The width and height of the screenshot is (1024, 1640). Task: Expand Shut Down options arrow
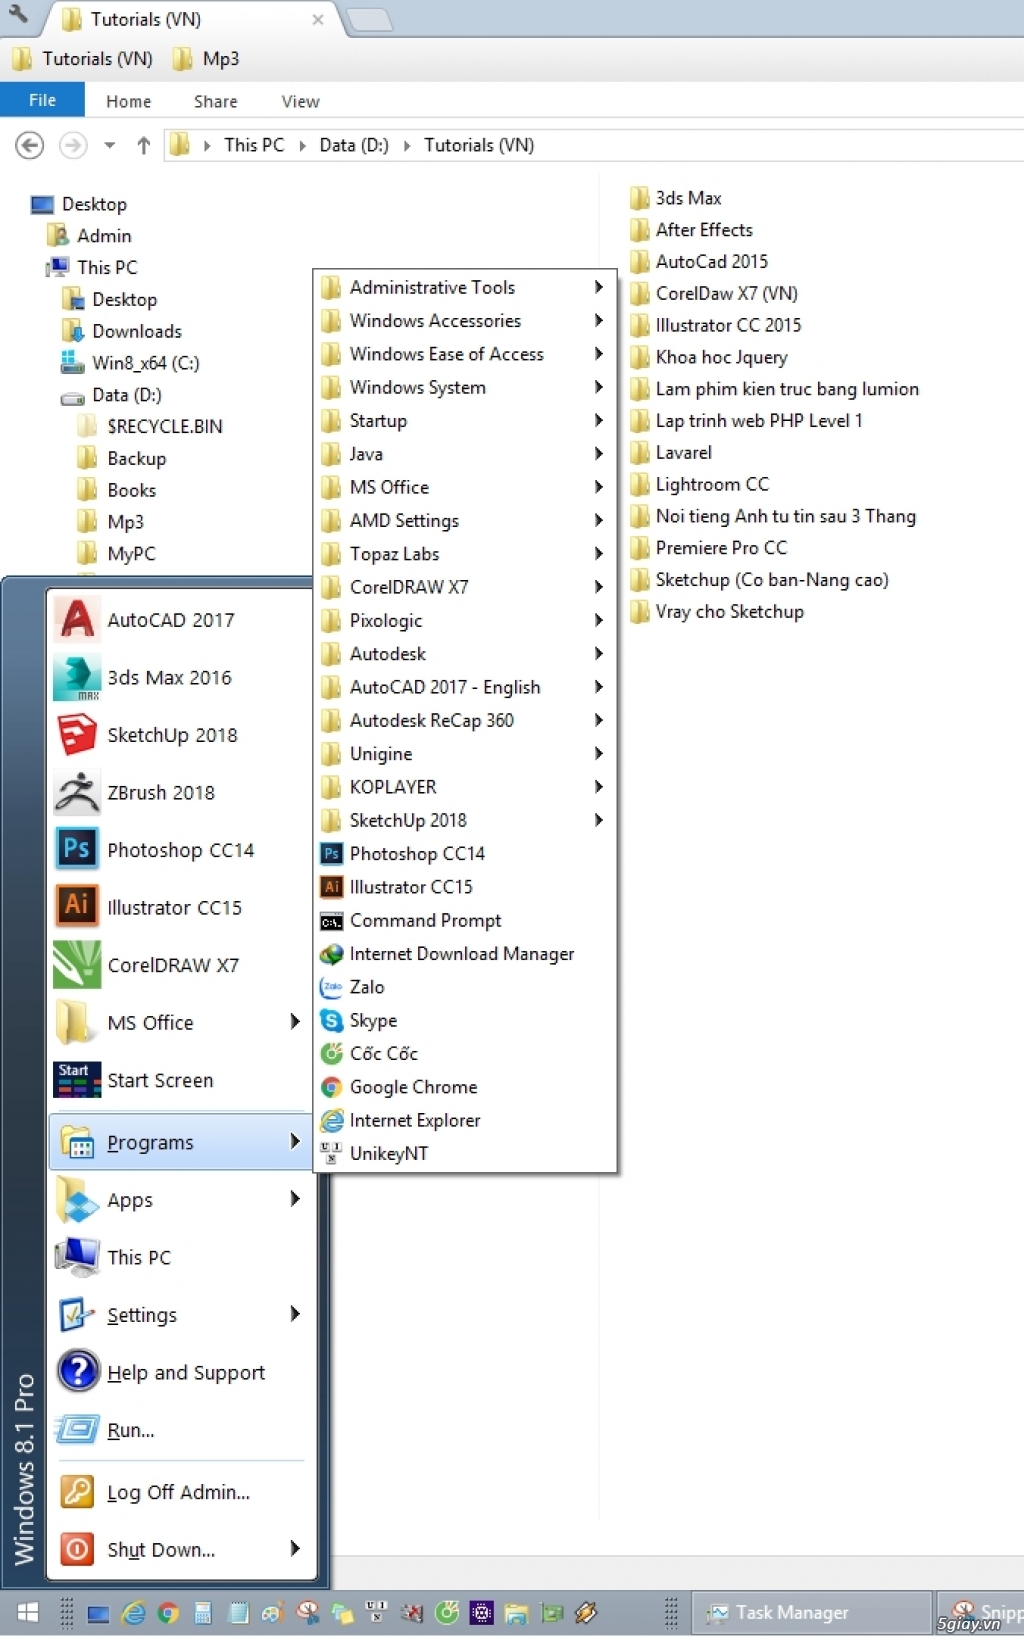(x=295, y=1549)
